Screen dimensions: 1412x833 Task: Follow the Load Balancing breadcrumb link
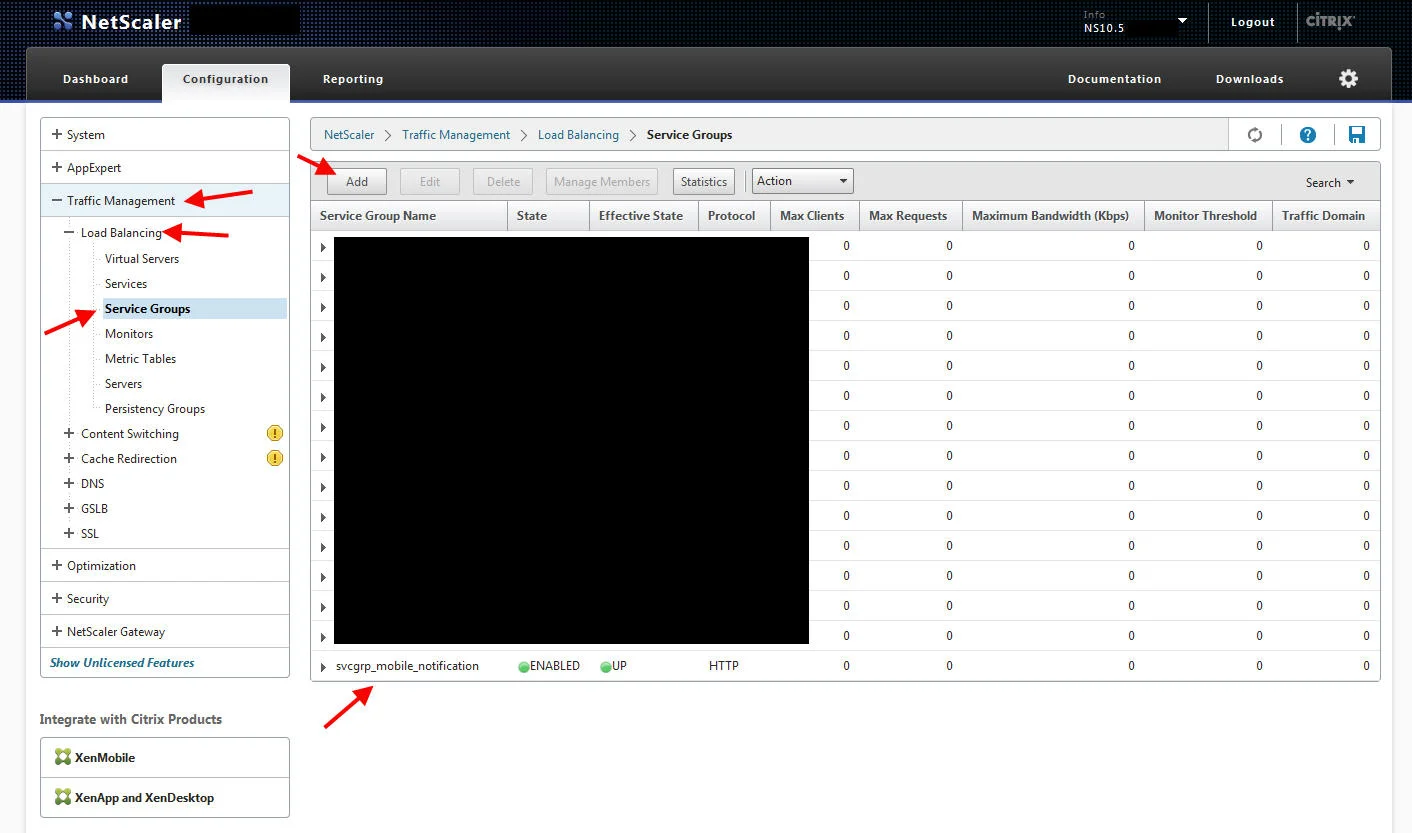click(x=578, y=134)
